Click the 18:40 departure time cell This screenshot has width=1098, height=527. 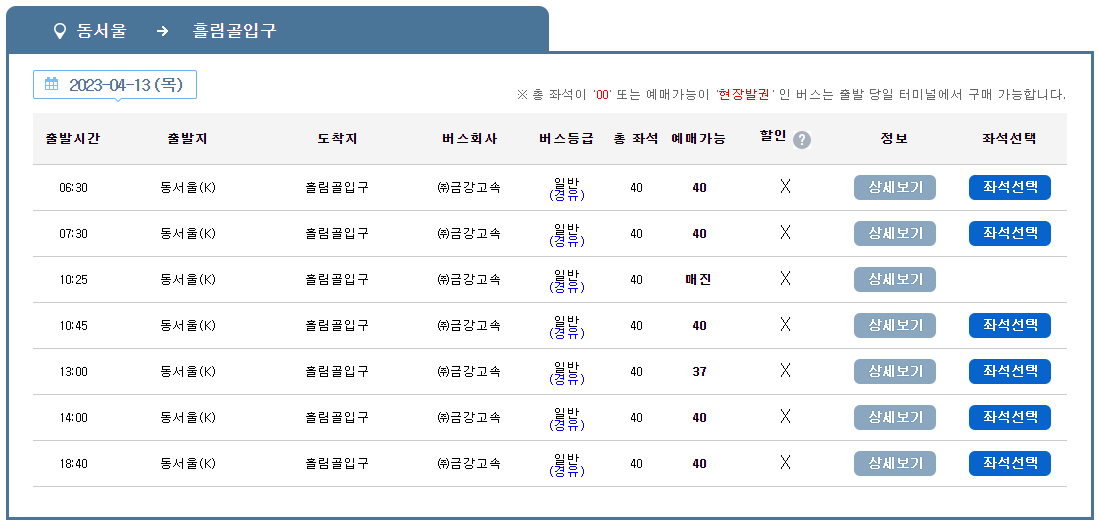(x=74, y=463)
